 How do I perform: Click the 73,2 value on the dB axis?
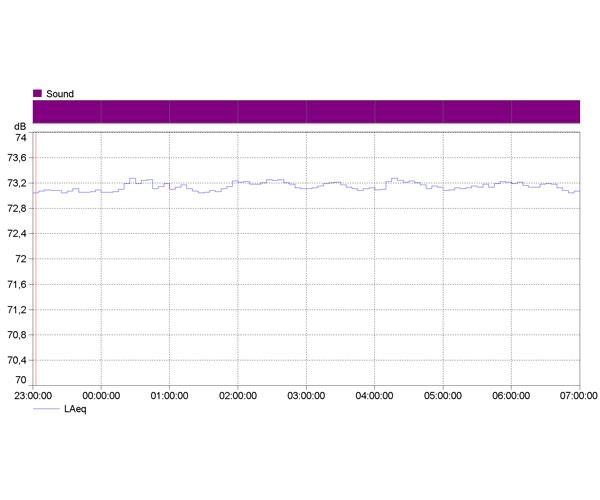point(16,184)
